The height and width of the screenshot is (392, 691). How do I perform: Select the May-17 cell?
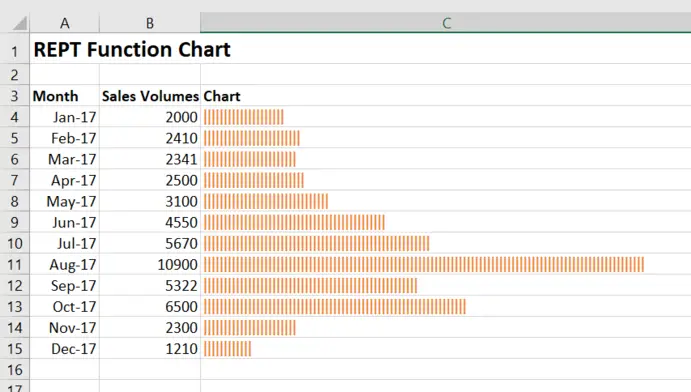[x=65, y=201]
